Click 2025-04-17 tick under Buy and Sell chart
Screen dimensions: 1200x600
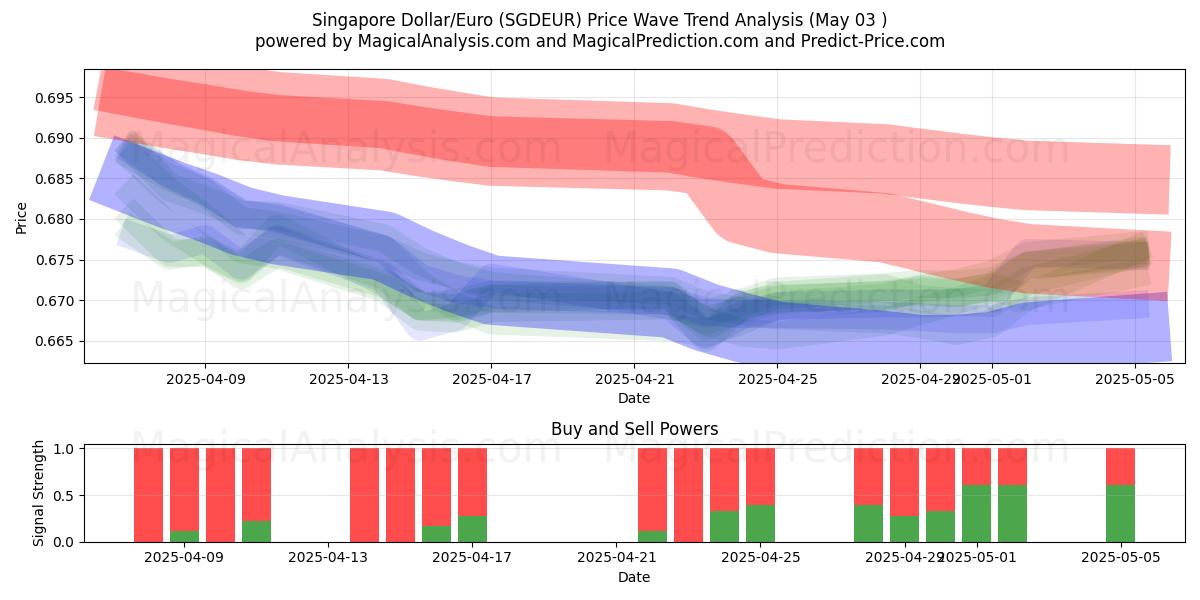click(472, 558)
